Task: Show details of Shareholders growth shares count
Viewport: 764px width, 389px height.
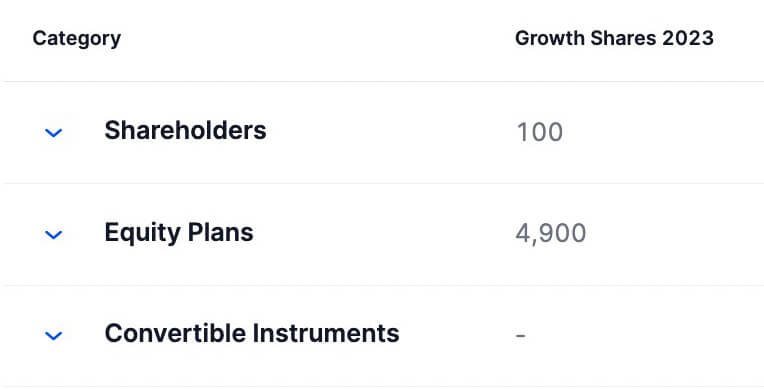Action: point(539,132)
